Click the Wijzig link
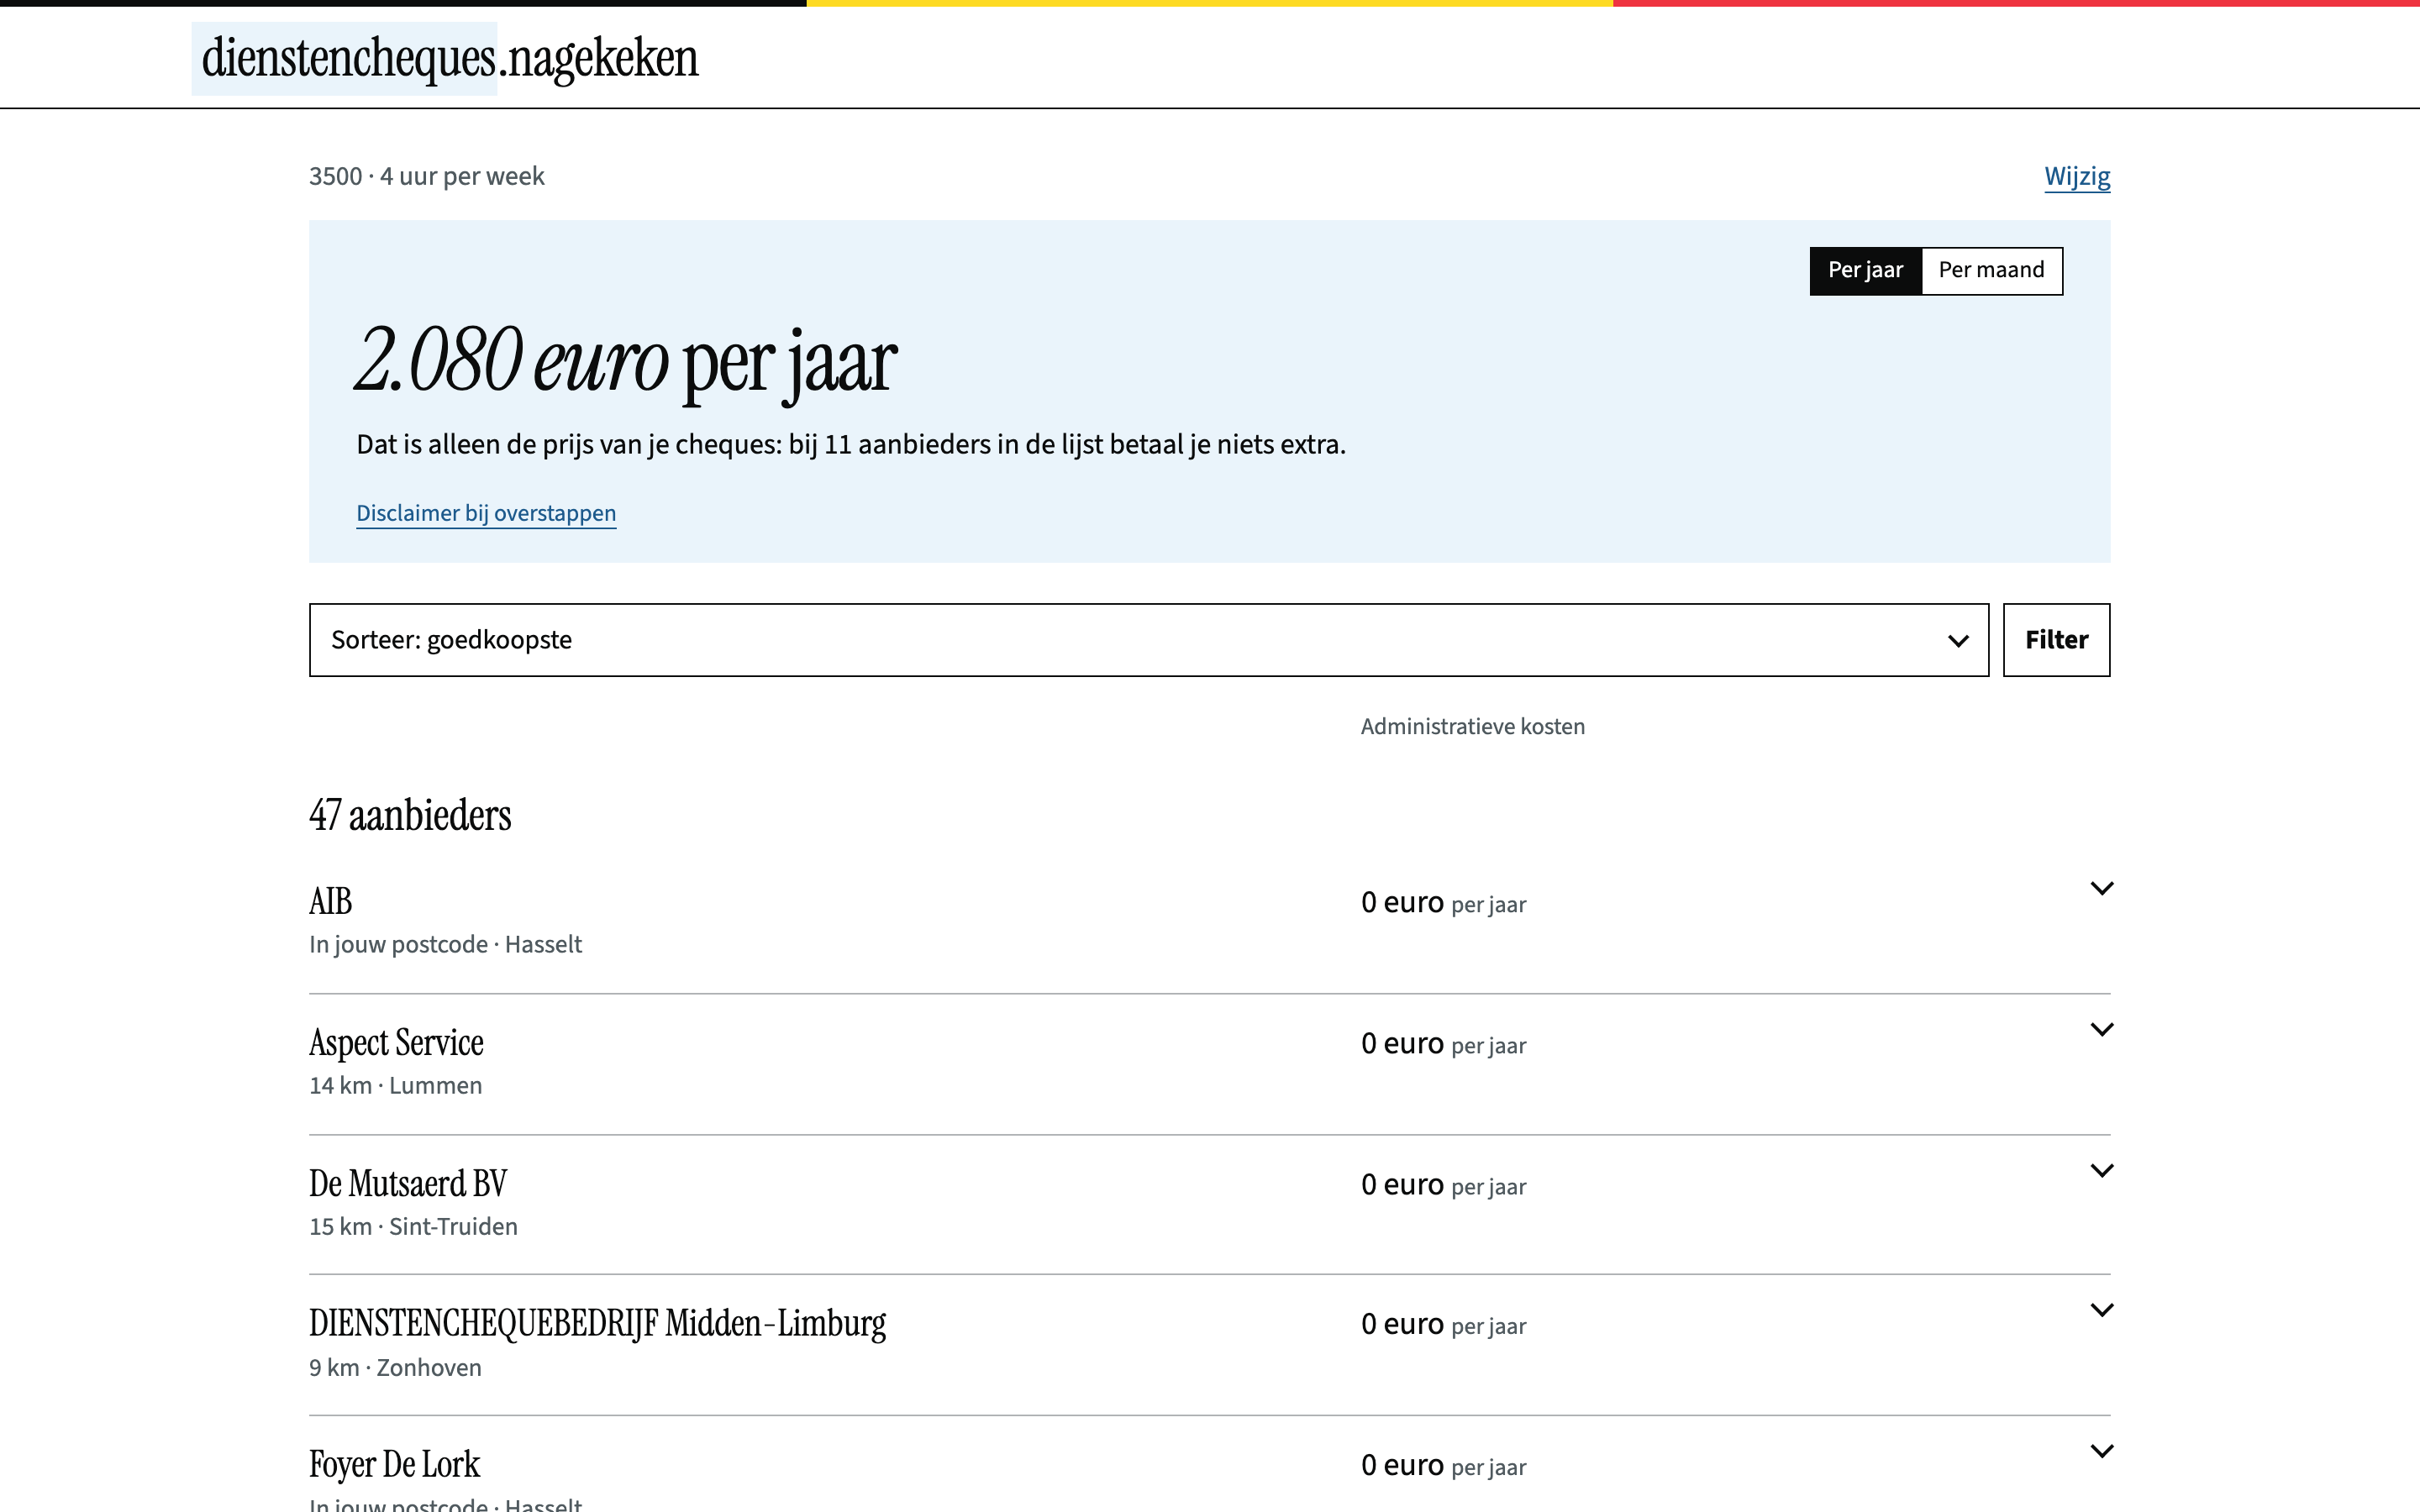2420x1512 pixels. 2077,176
